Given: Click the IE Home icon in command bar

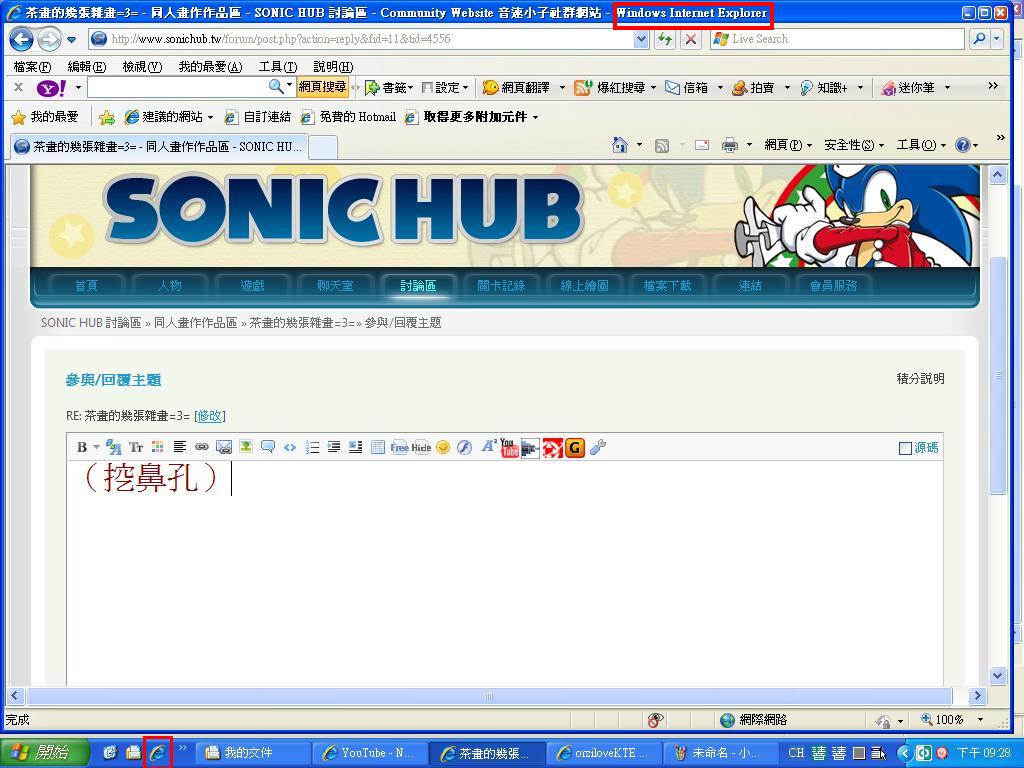Looking at the screenshot, I should tap(620, 145).
